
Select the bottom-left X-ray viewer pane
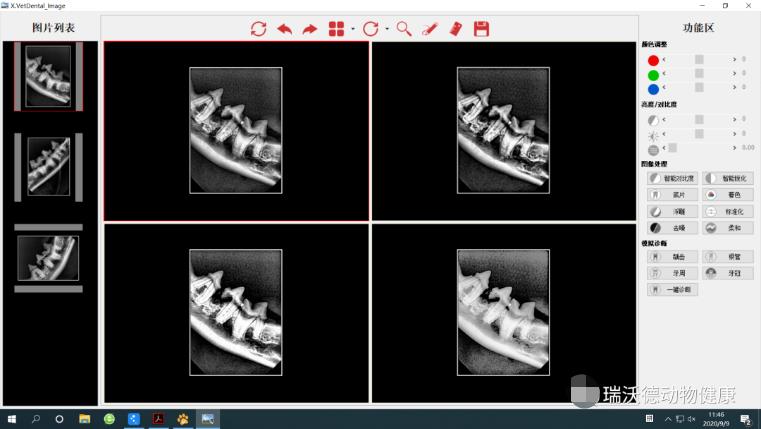click(236, 313)
